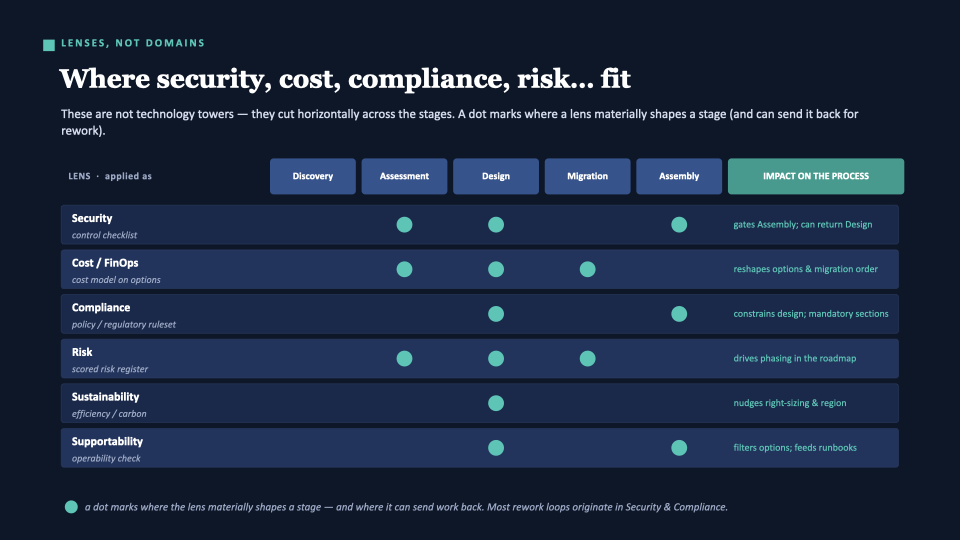Click the 'control checklist' subtitle
The width and height of the screenshot is (960, 540).
tap(104, 235)
